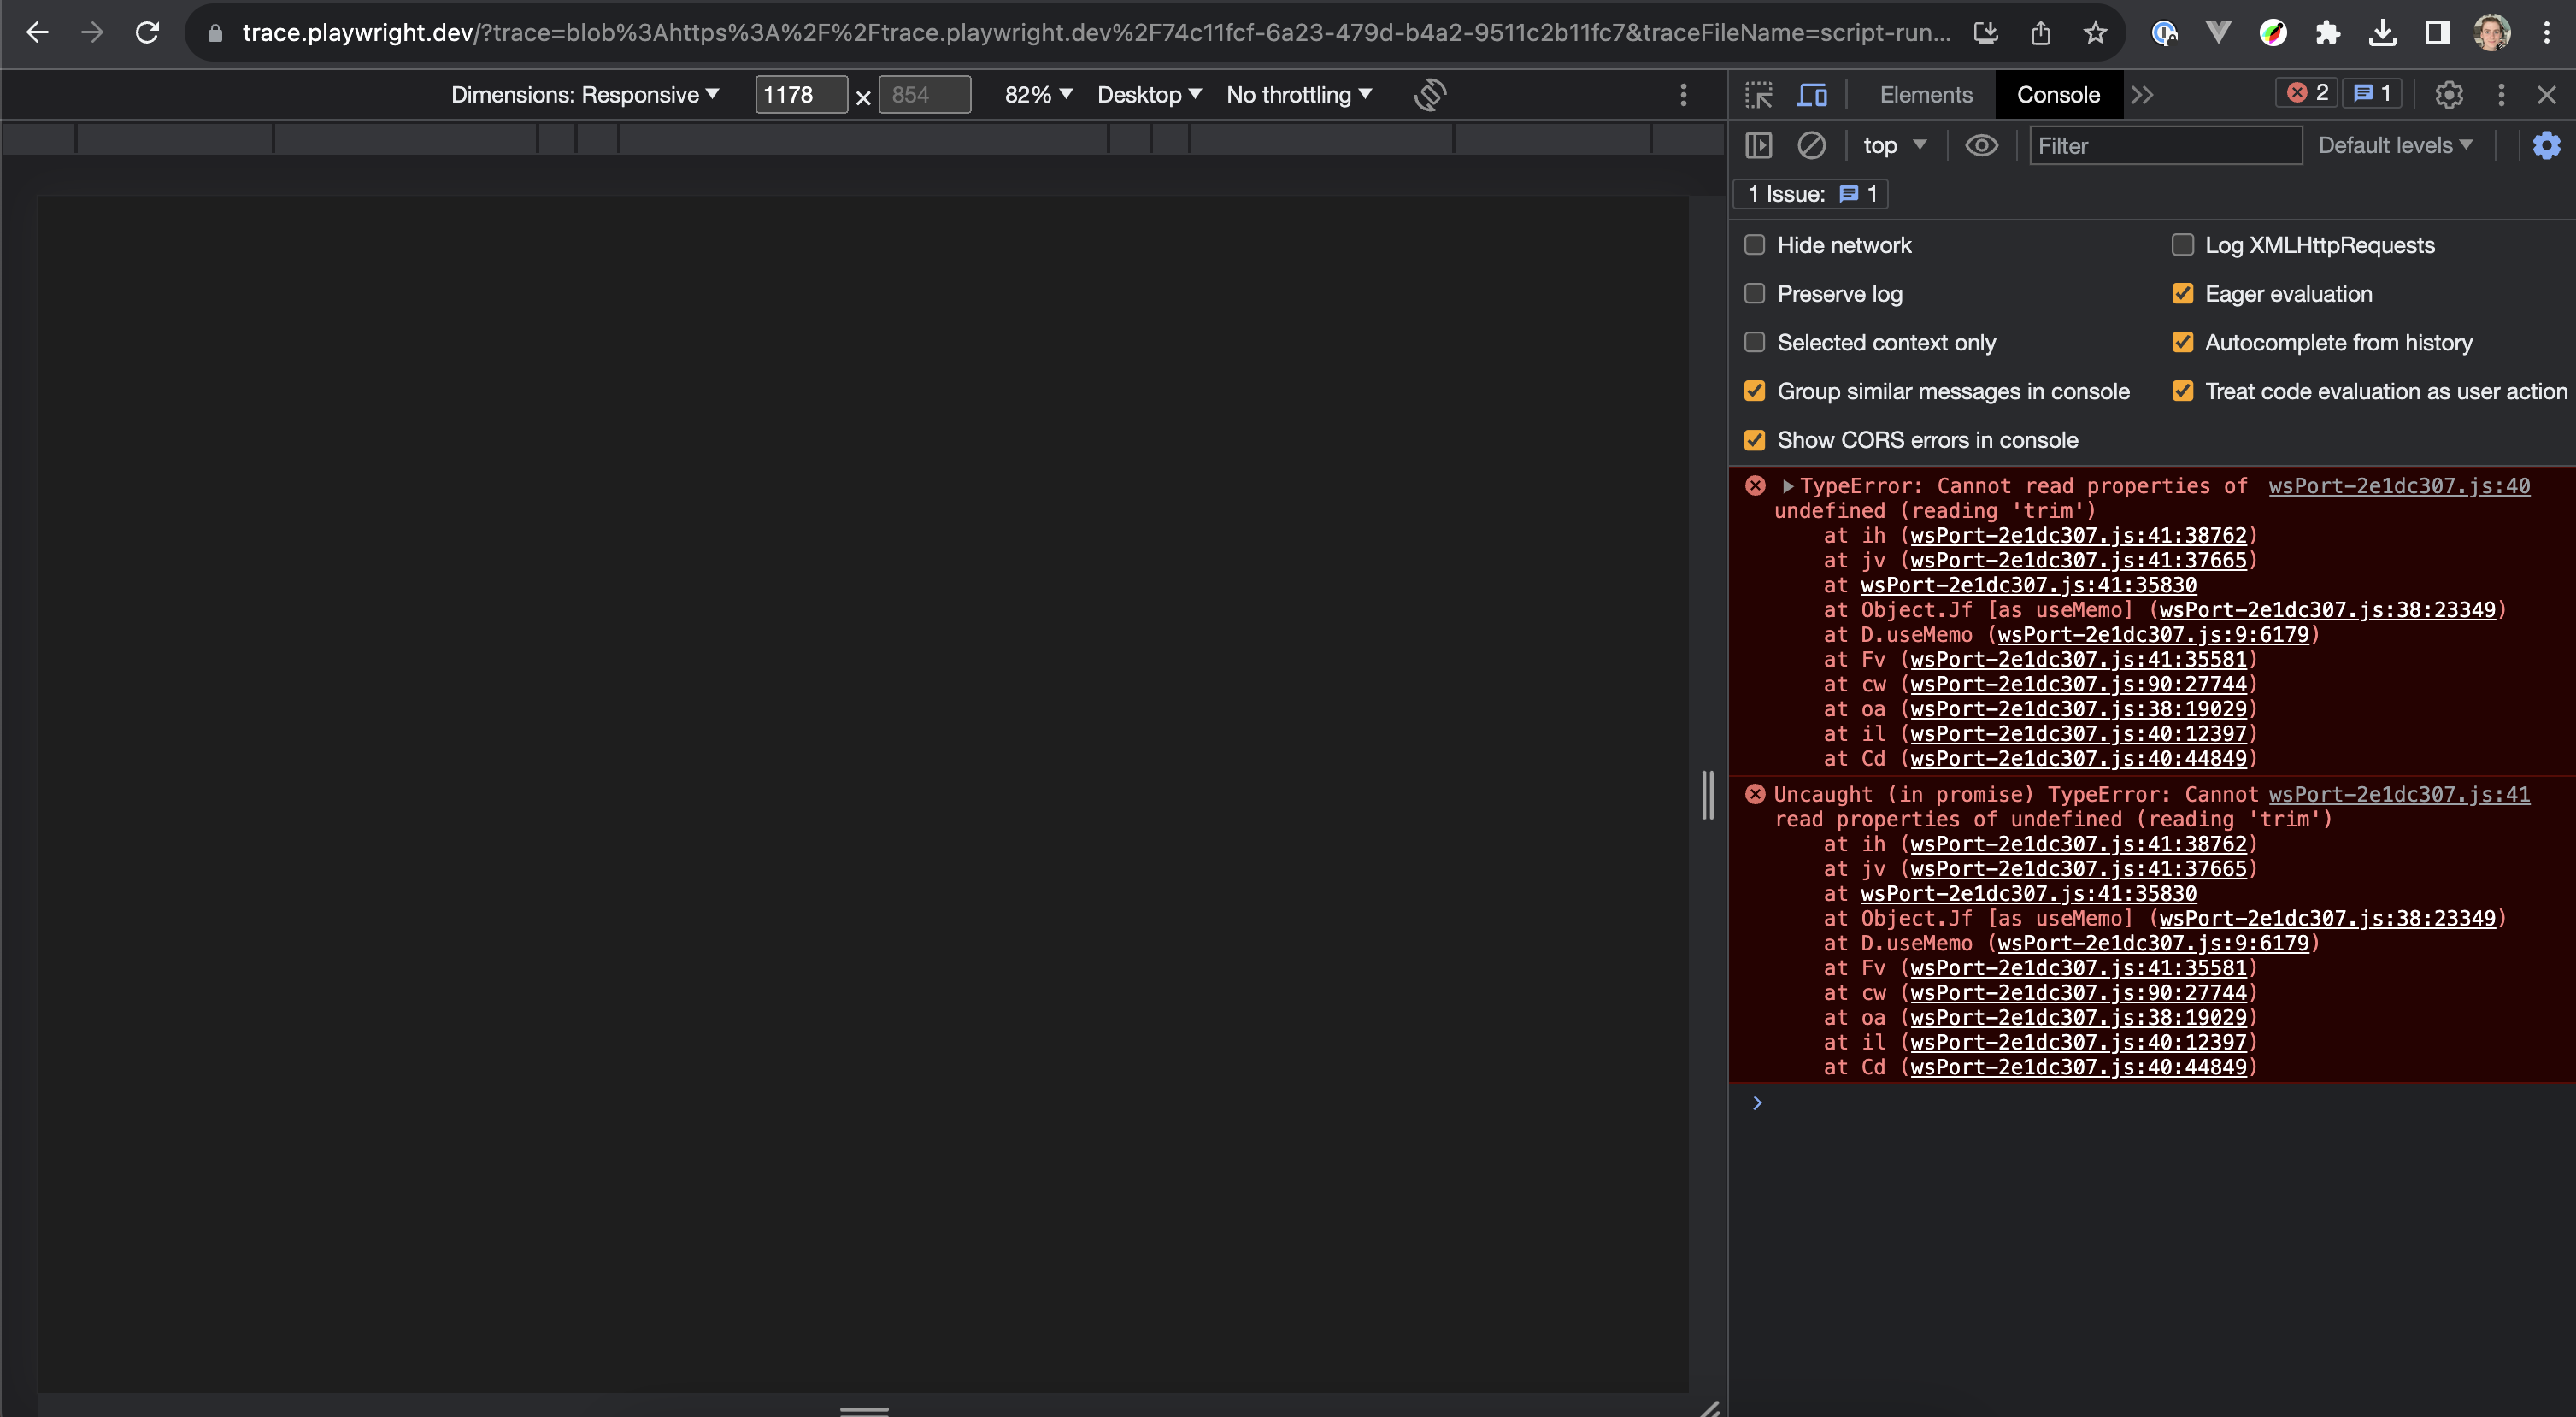The image size is (2576, 1417).
Task: Change the No throttling setting
Action: coord(1298,94)
